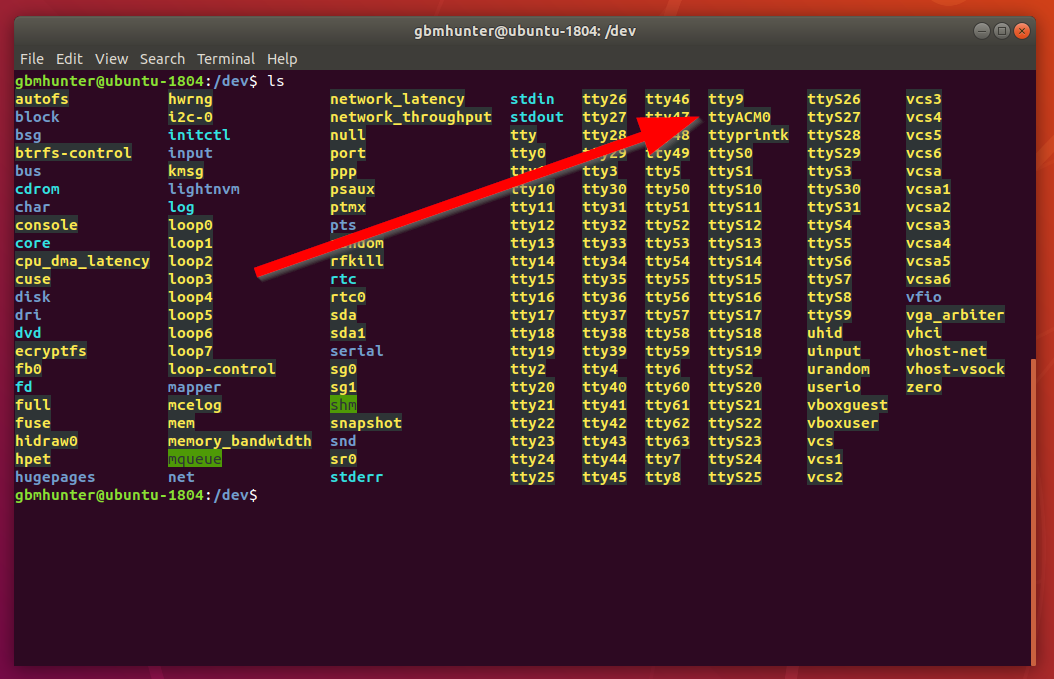Click the terminal's vertical scrollbar

click(x=1032, y=510)
